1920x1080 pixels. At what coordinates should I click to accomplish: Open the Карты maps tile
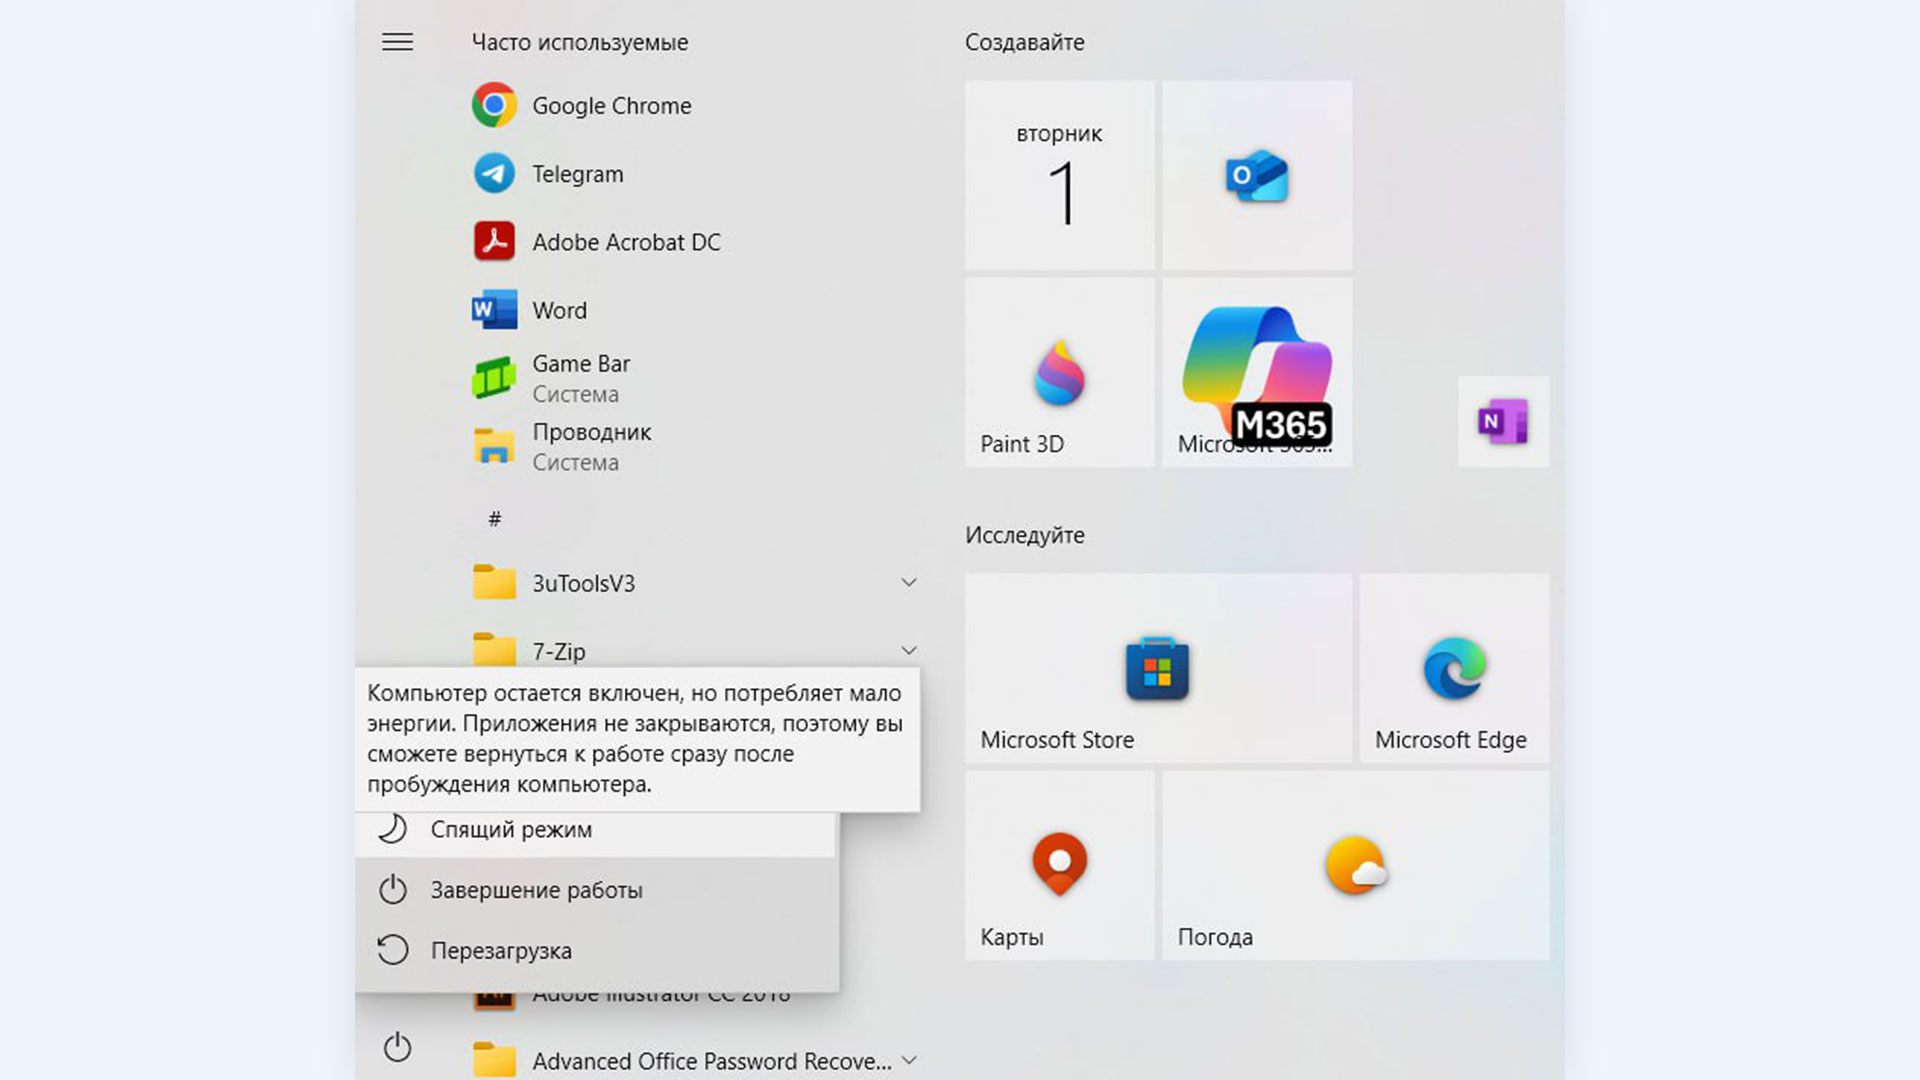pos(1060,865)
